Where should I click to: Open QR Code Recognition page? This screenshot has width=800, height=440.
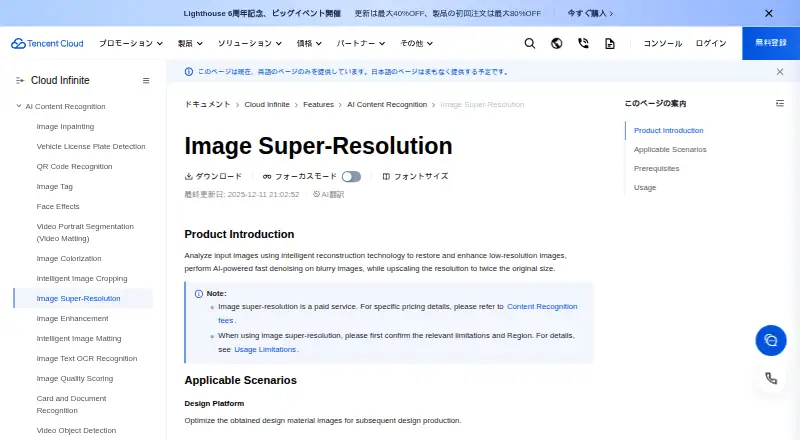tap(74, 166)
